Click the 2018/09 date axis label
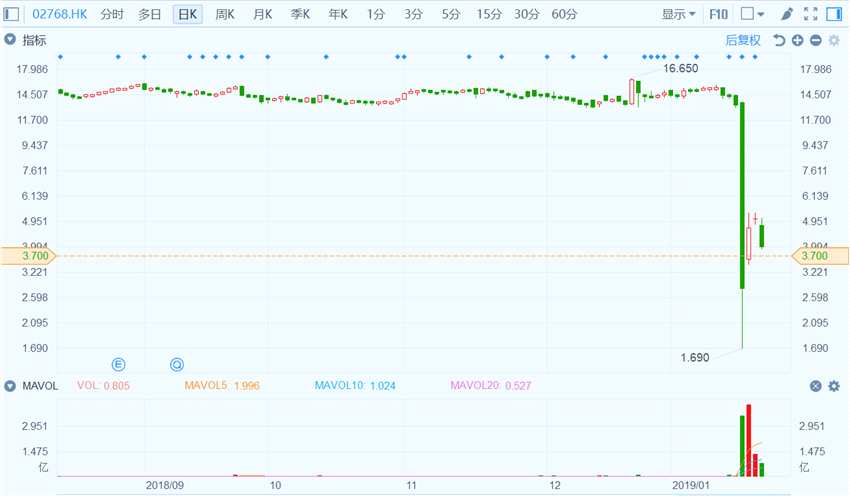 165,485
